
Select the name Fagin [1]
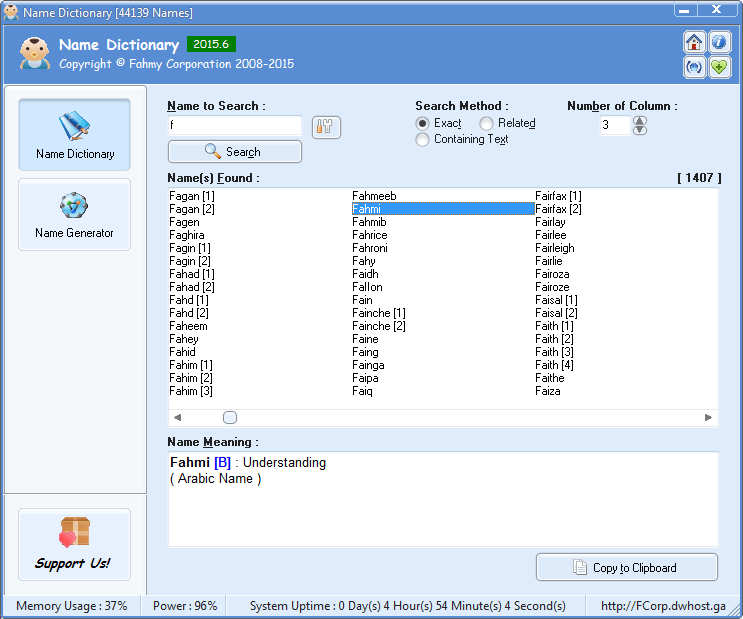pyautogui.click(x=190, y=248)
